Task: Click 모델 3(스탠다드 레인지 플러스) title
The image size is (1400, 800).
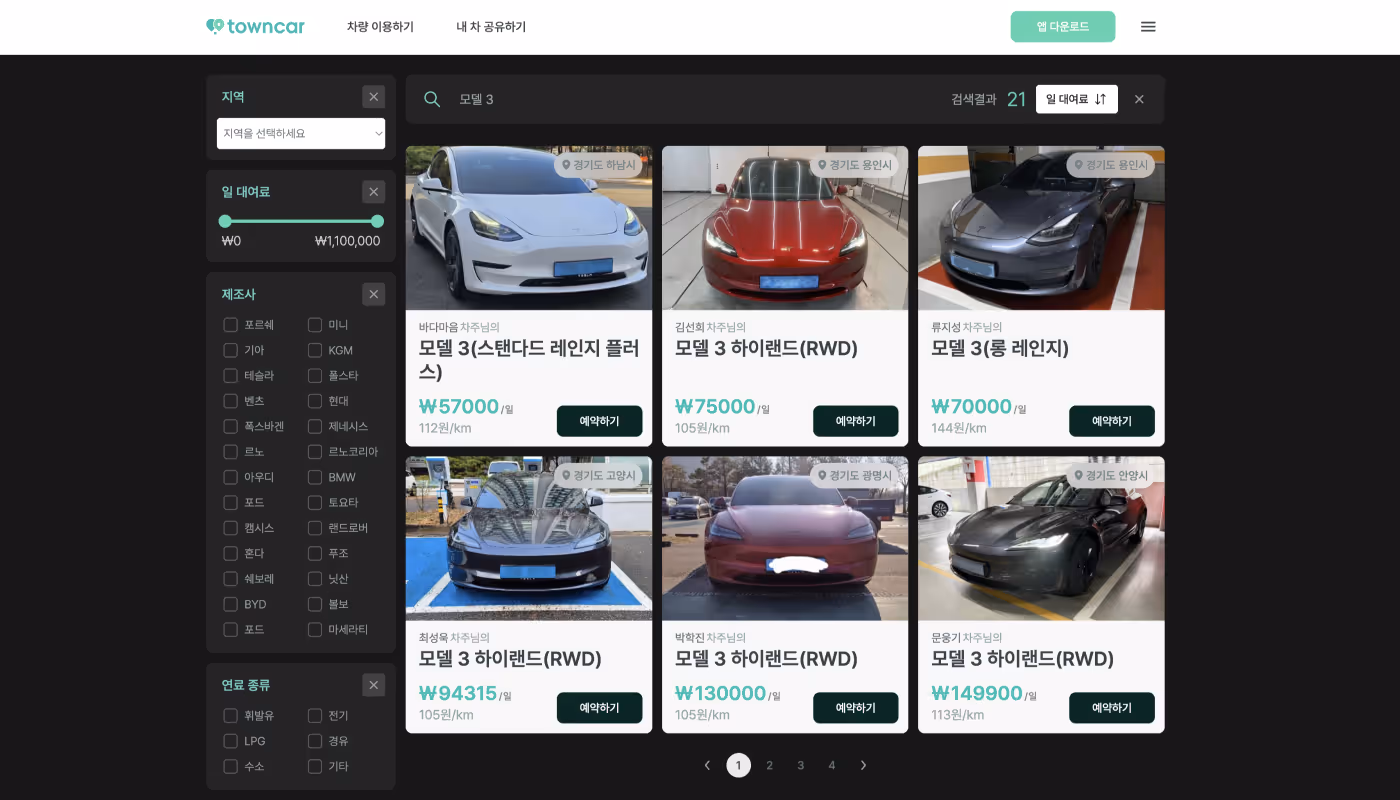Action: (x=529, y=360)
